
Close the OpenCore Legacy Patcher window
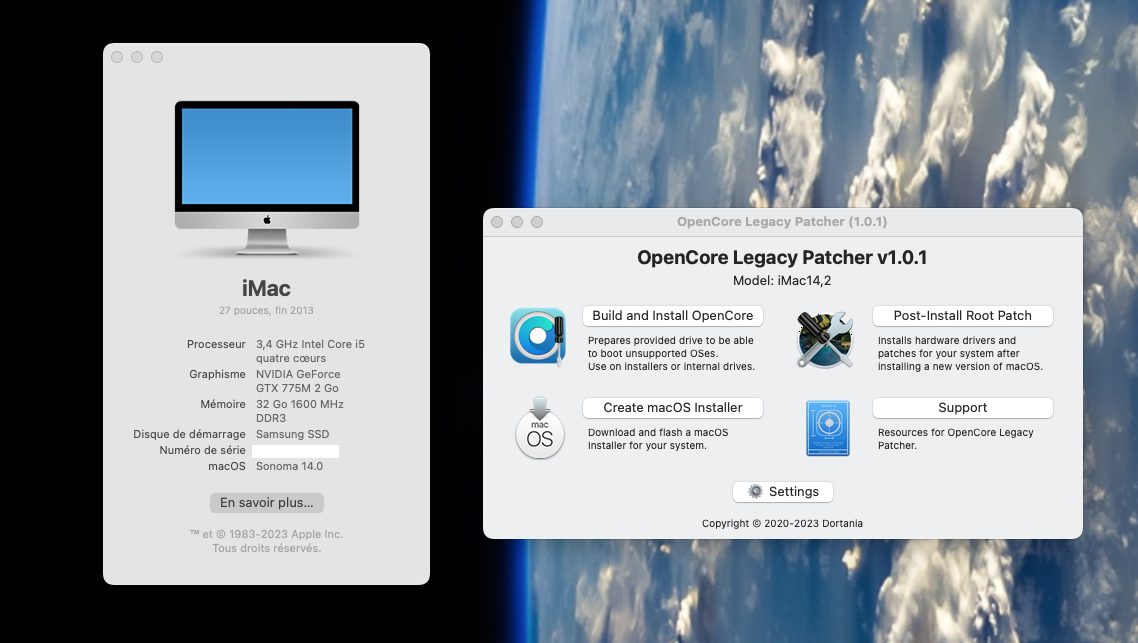(497, 222)
